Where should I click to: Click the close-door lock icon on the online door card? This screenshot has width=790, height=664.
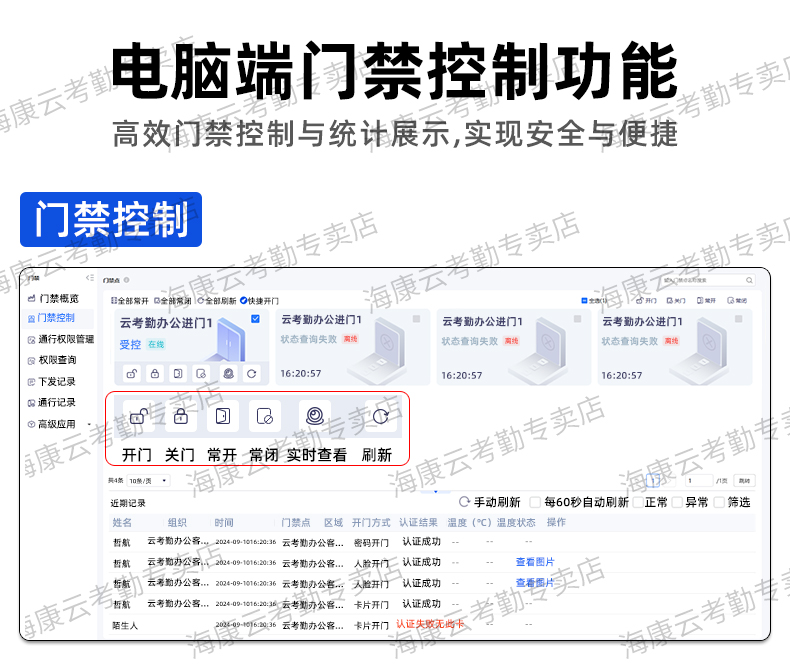155,374
